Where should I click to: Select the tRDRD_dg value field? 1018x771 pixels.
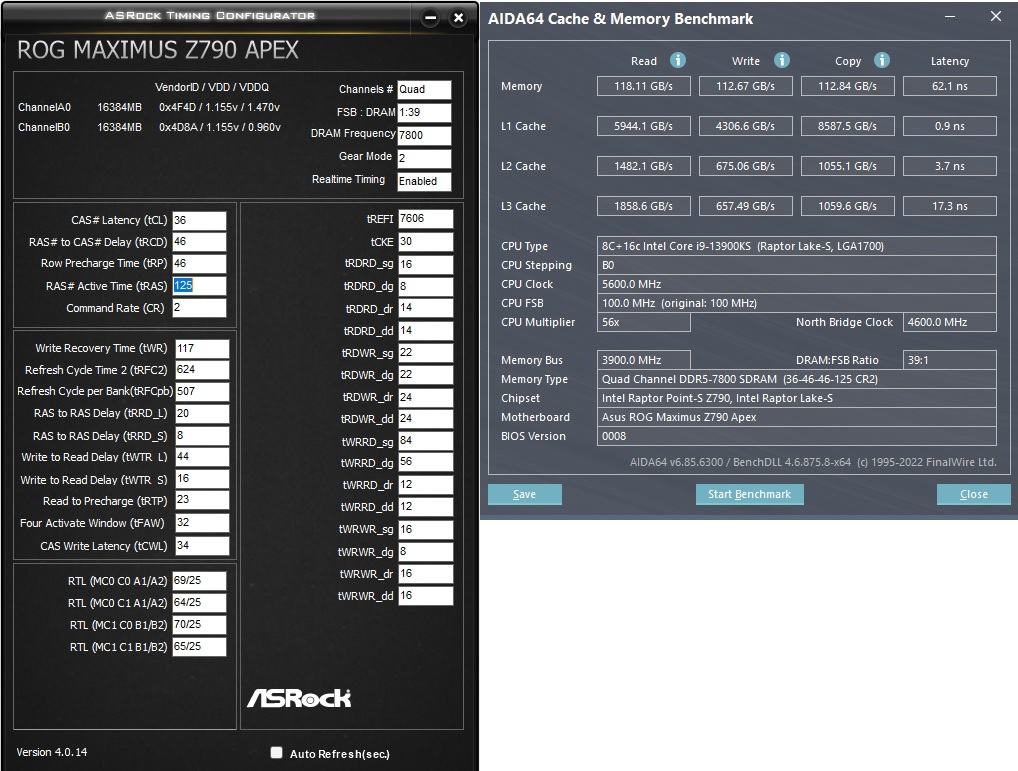[425, 286]
